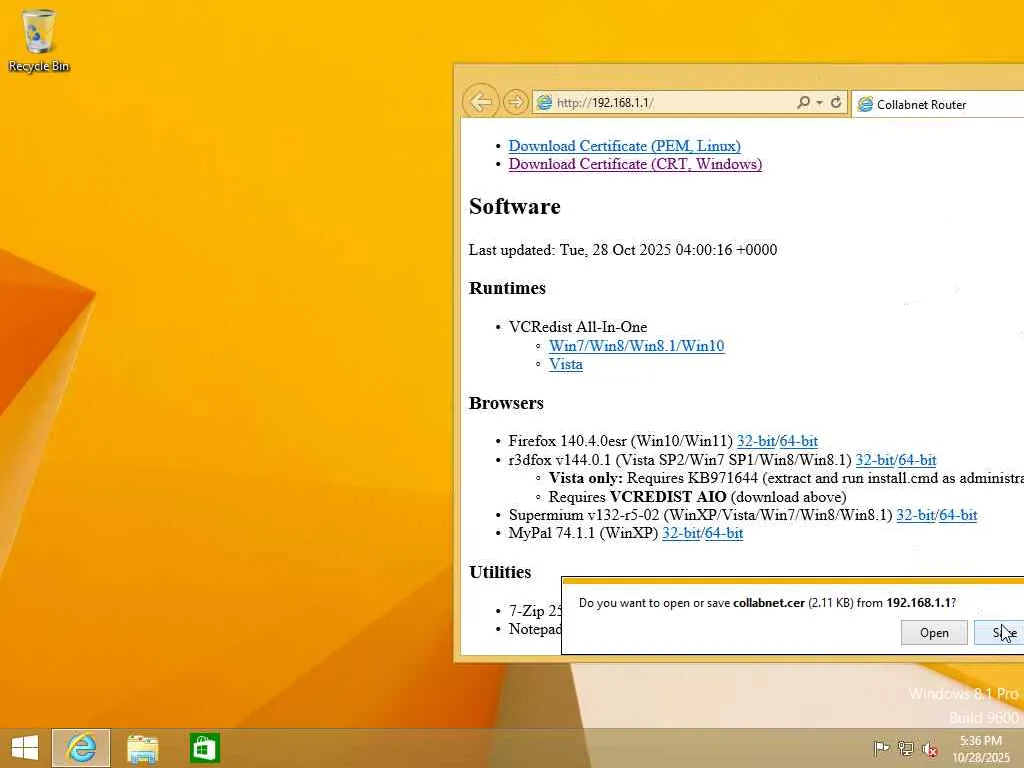Click the Runtimes heading
This screenshot has height=768, width=1024.
click(507, 288)
